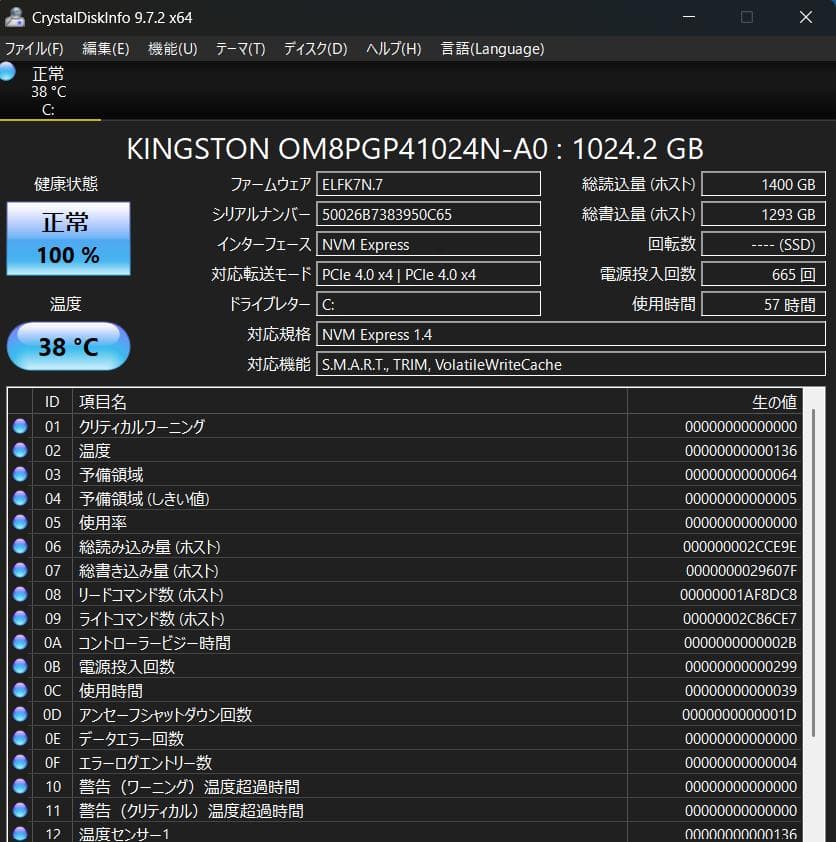Select the シリアルナンバー text field
Viewport: 836px width, 842px height.
(428, 213)
